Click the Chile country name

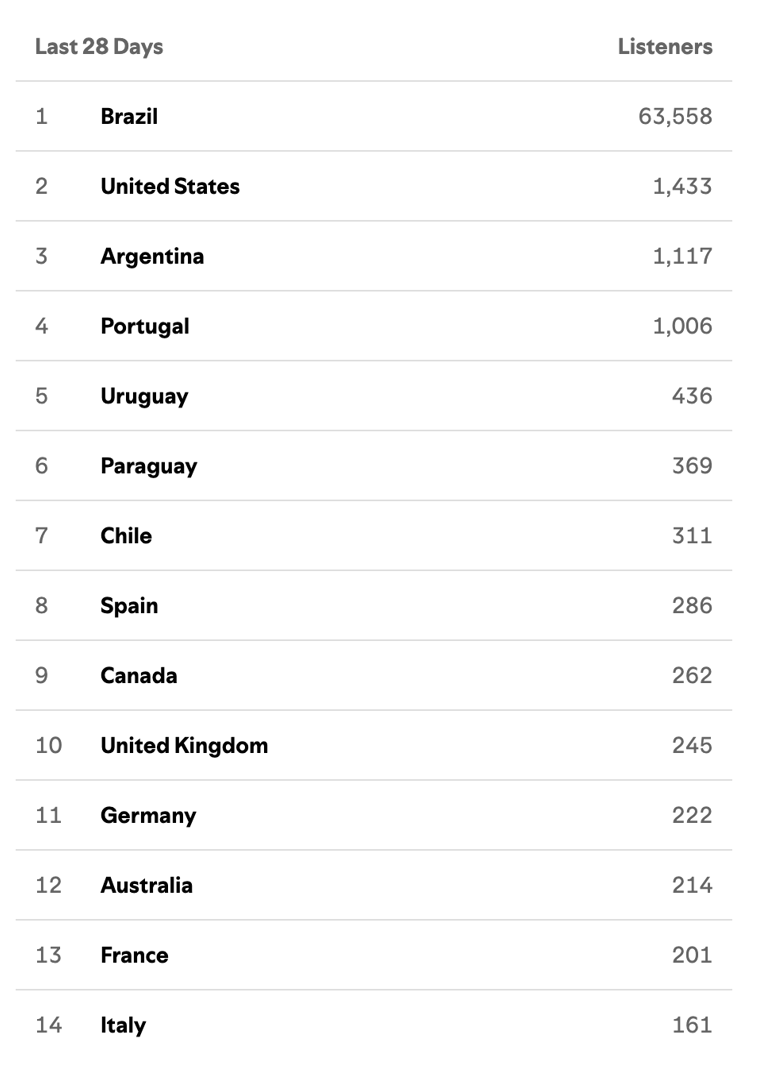click(126, 536)
